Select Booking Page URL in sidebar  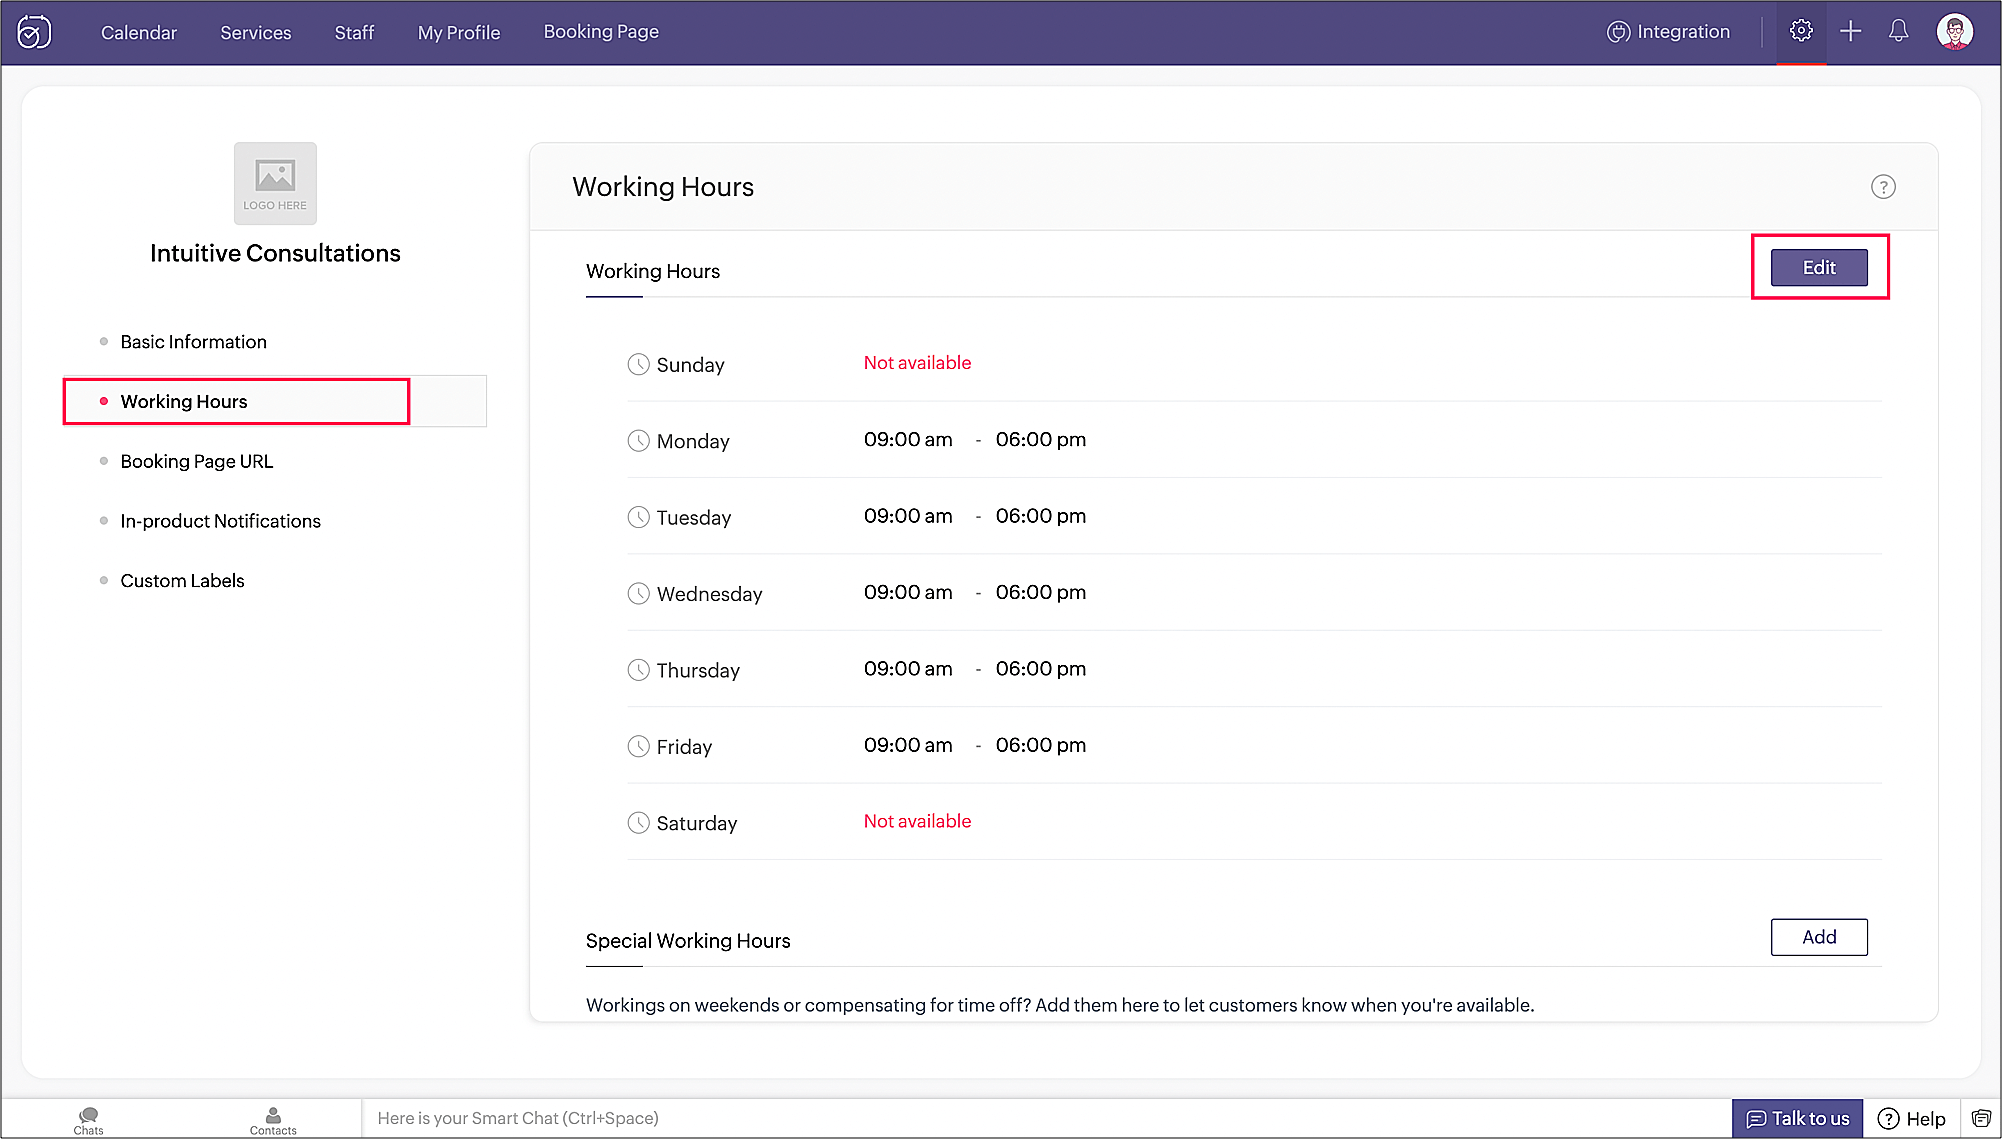tap(196, 461)
